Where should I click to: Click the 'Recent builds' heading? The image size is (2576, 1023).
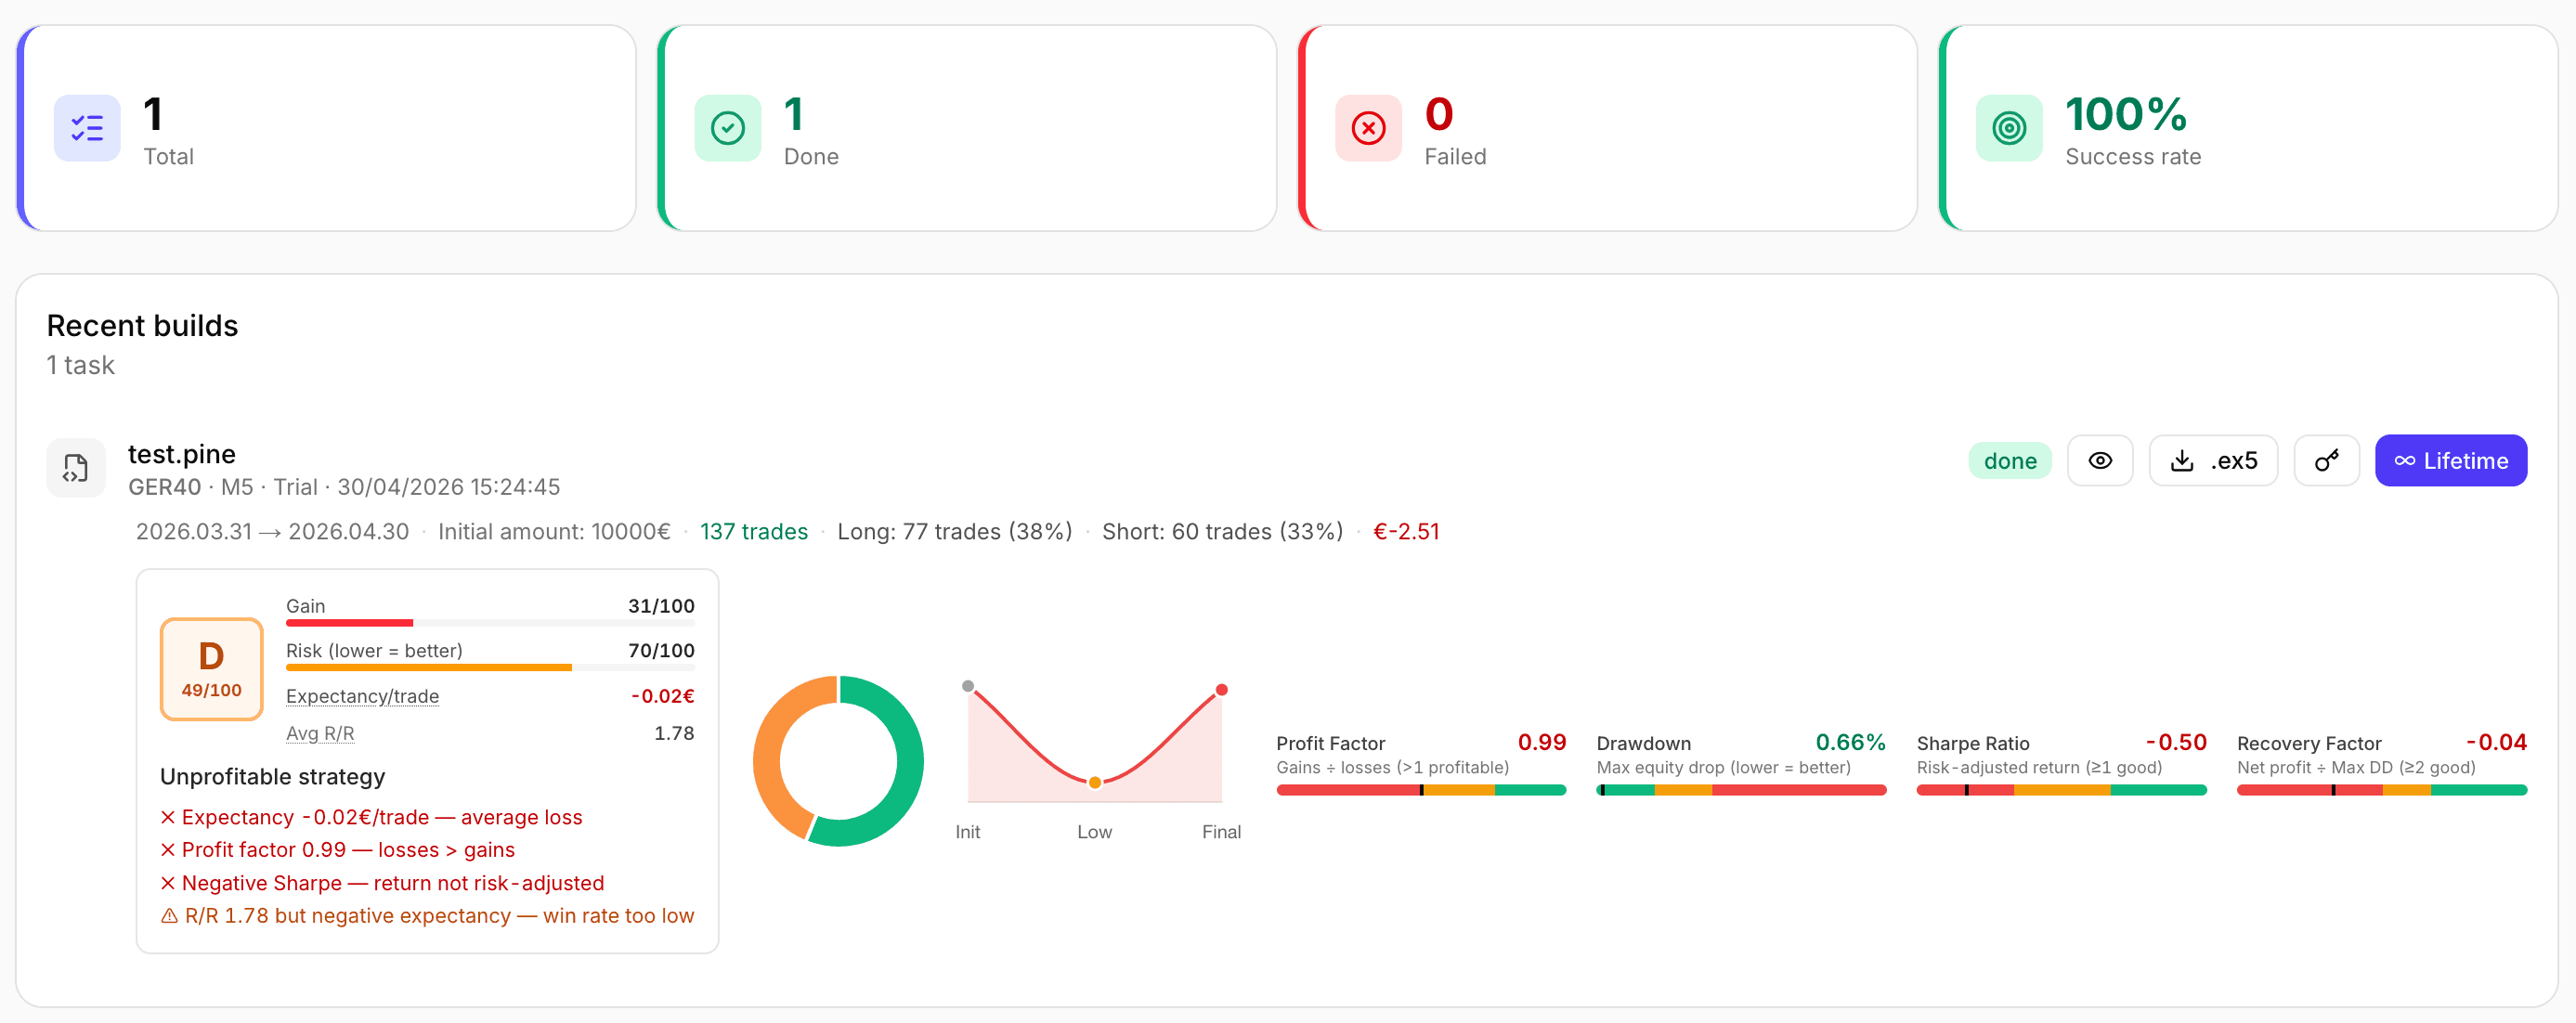click(x=142, y=326)
